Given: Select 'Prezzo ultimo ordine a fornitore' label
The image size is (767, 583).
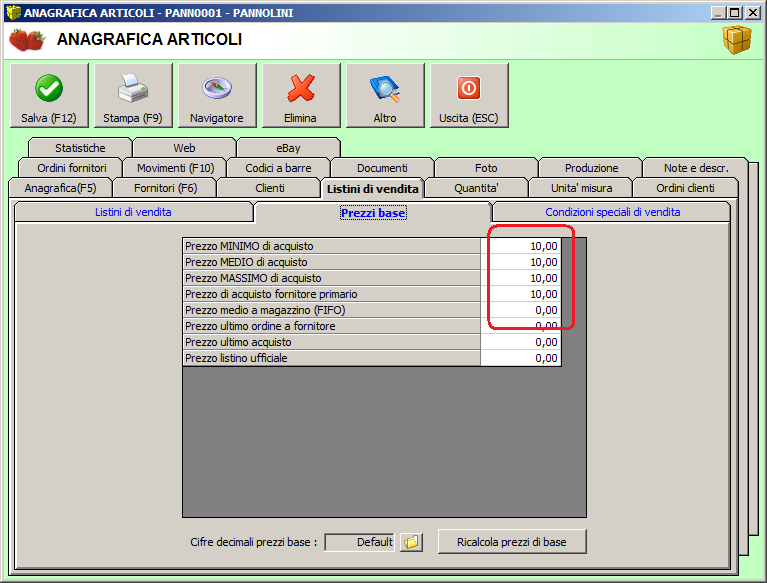Looking at the screenshot, I should coord(331,326).
